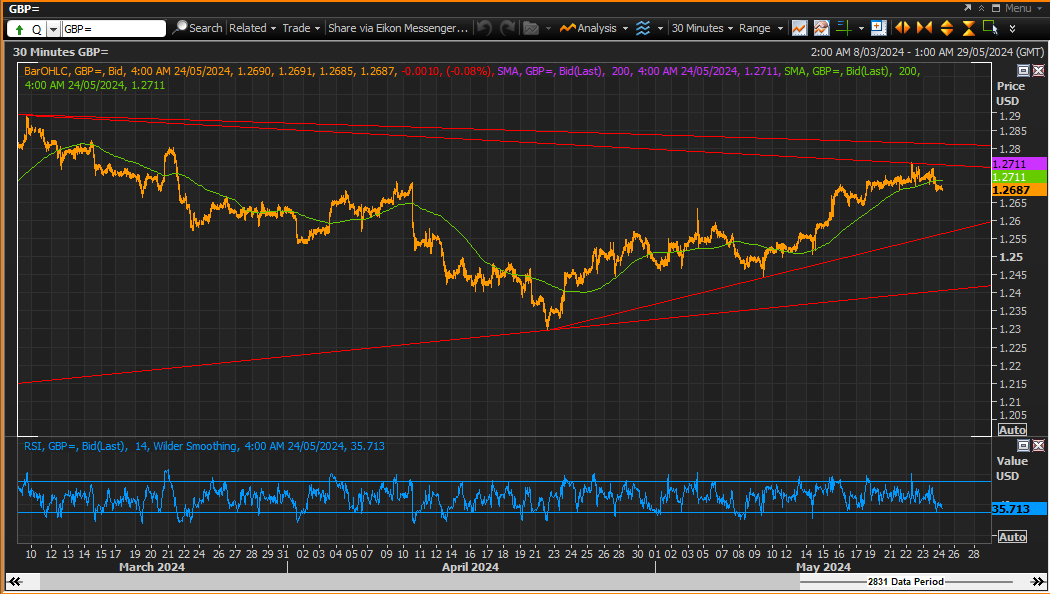
Task: Click the 30 Minutes GBP= chart title
Action: 60,52
